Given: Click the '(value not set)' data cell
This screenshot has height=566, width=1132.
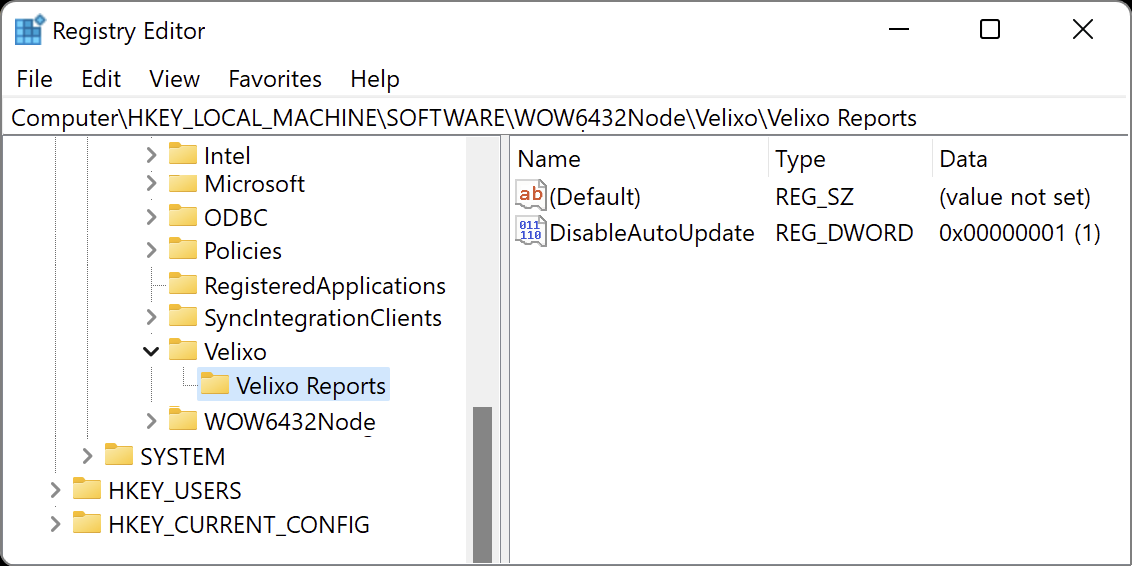Looking at the screenshot, I should pyautogui.click(x=1015, y=196).
